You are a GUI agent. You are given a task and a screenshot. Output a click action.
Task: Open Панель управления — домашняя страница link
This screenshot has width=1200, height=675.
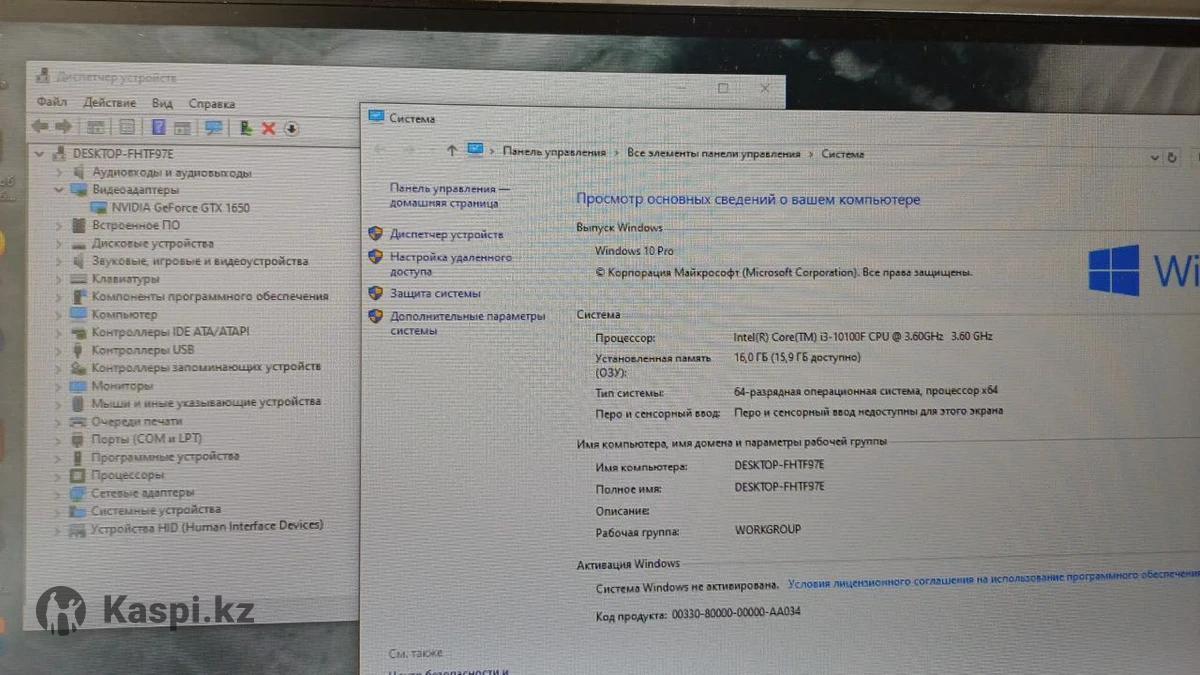[449, 195]
